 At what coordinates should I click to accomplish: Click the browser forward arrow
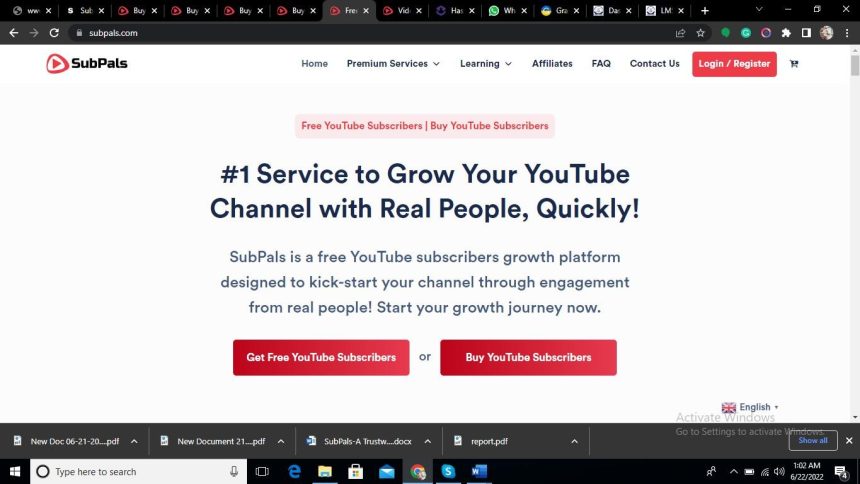[x=34, y=33]
